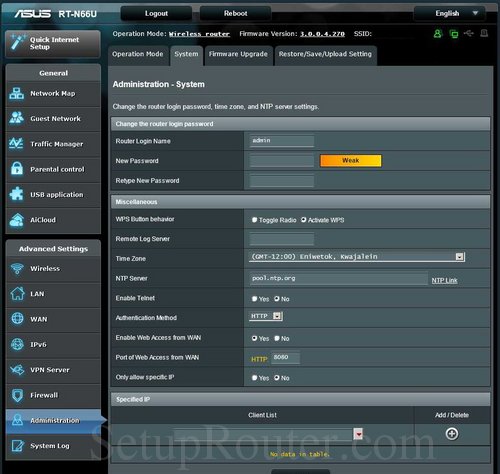Click the Reboot button

pos(236,13)
